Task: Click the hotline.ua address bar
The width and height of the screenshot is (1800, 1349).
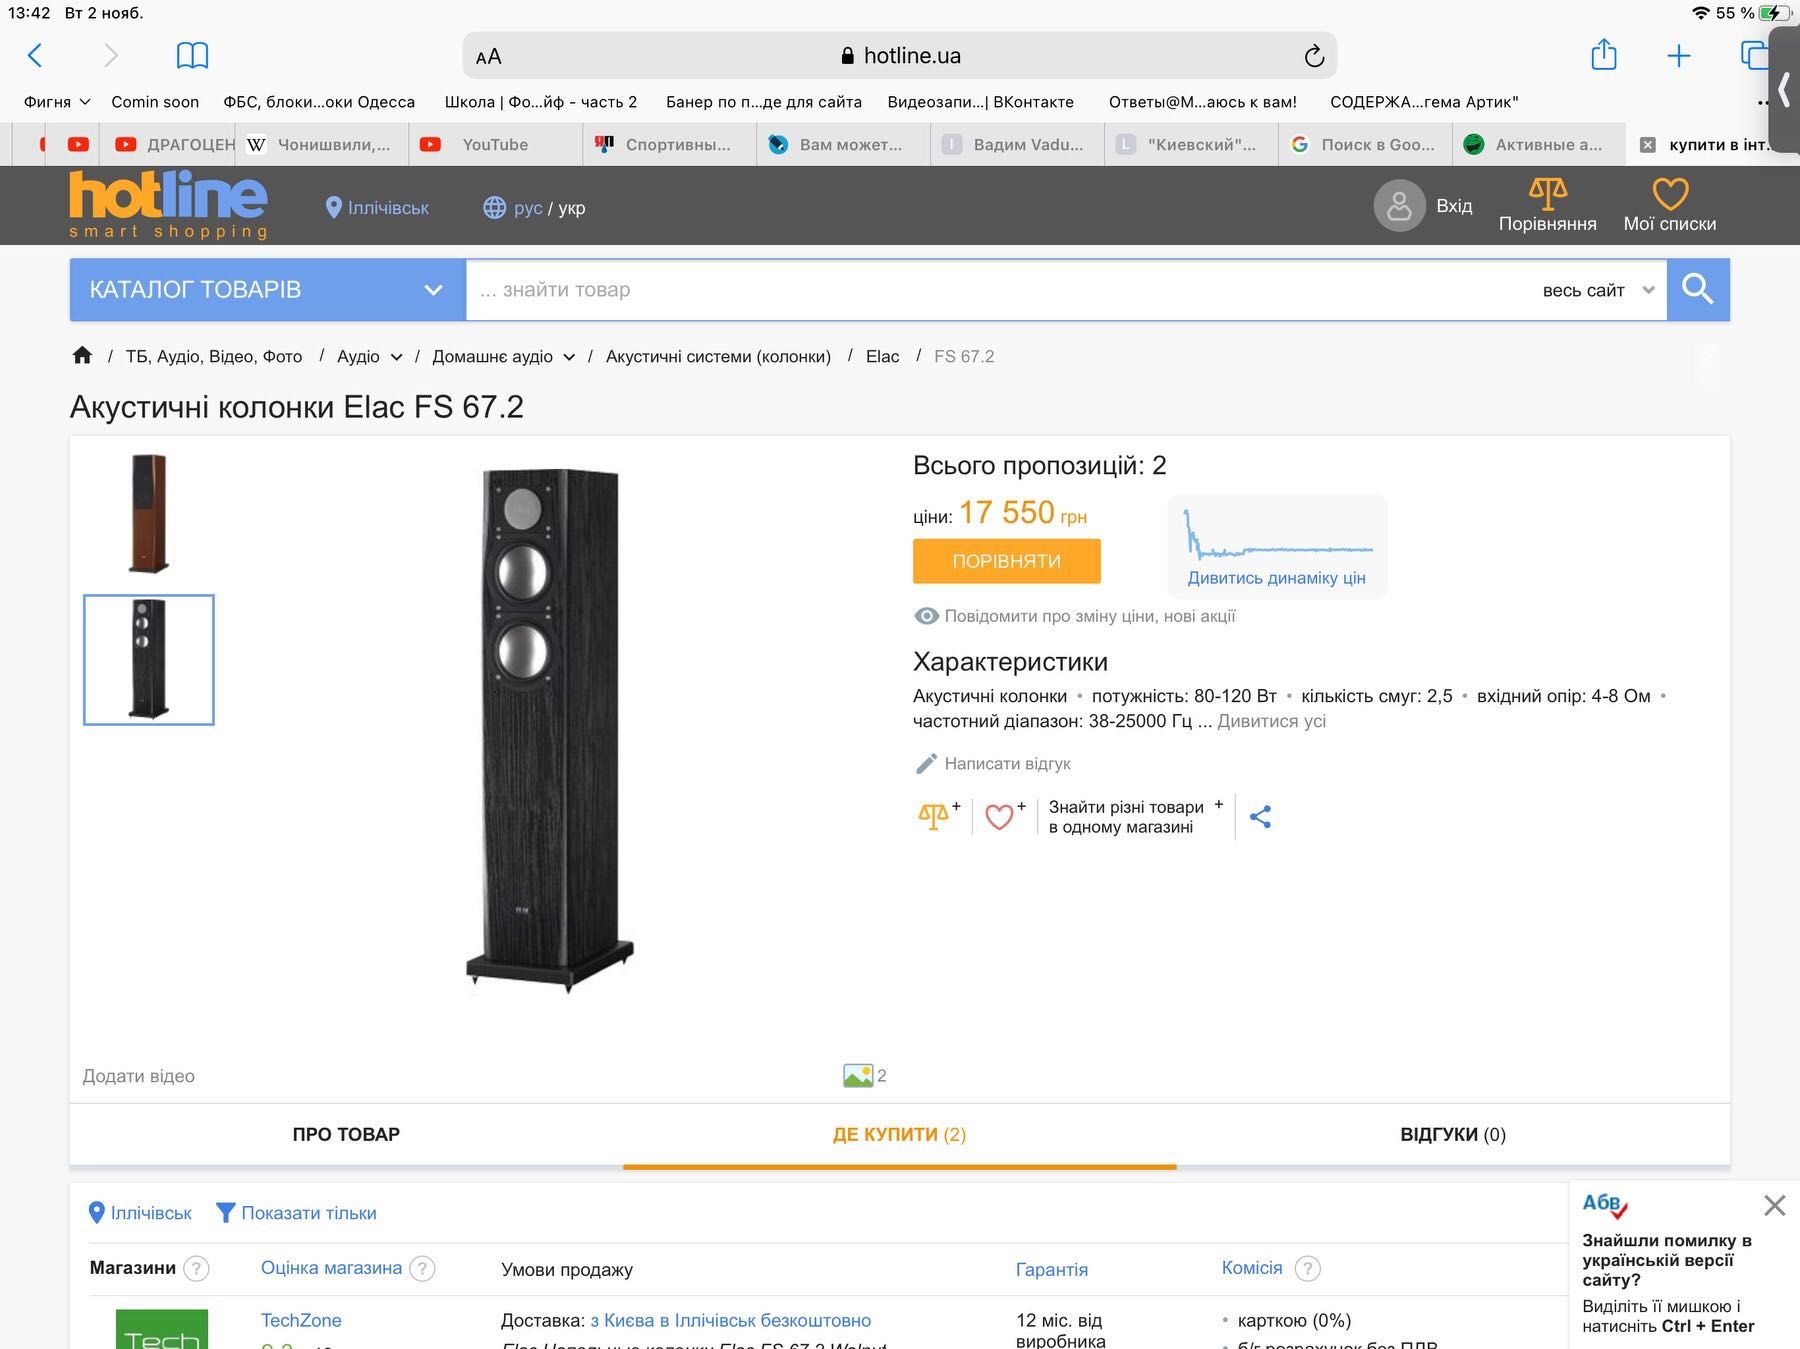Action: pos(900,56)
